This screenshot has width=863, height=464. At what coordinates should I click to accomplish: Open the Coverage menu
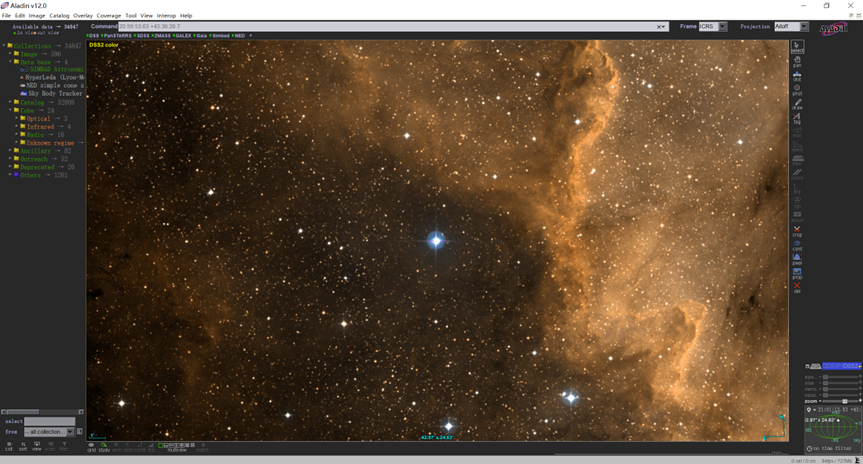(x=108, y=15)
